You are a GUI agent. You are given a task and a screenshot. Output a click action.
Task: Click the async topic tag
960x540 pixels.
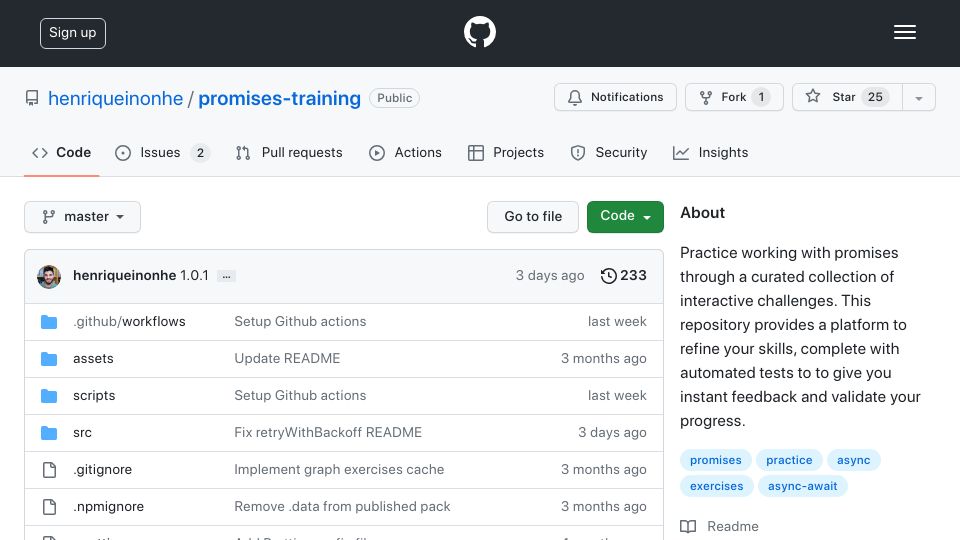click(853, 460)
